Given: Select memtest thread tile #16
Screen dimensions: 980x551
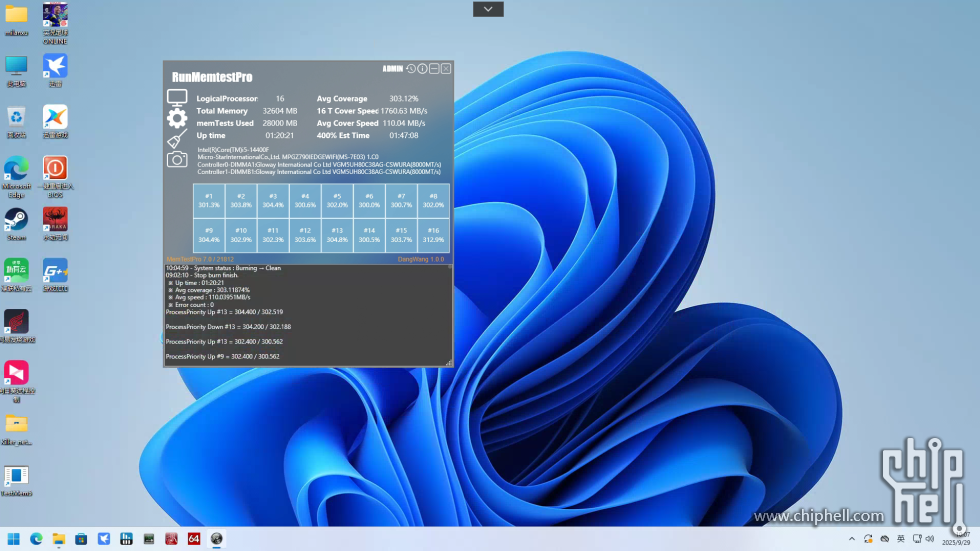Looking at the screenshot, I should pyautogui.click(x=433, y=235).
